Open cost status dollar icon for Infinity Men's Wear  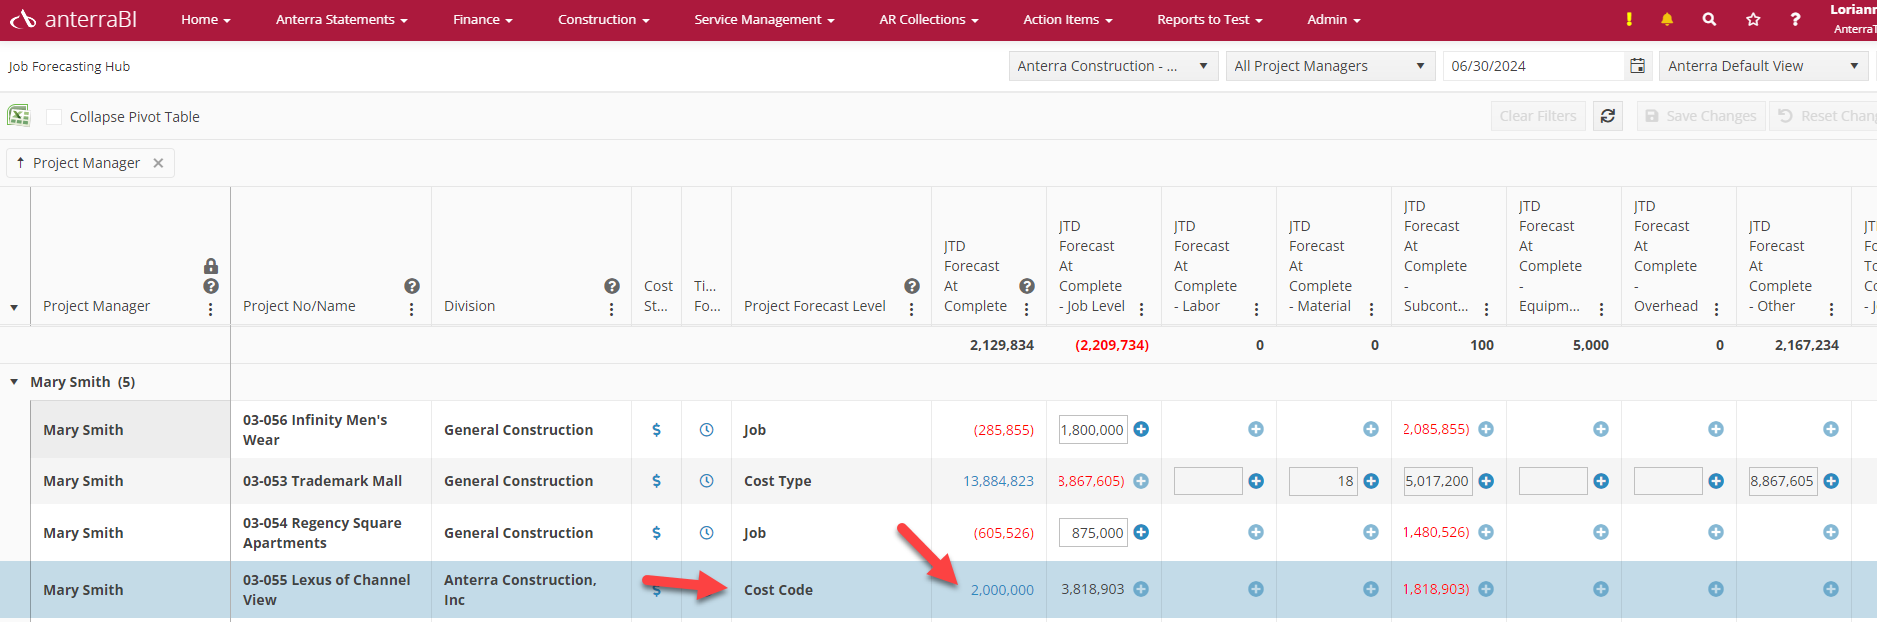coord(656,430)
